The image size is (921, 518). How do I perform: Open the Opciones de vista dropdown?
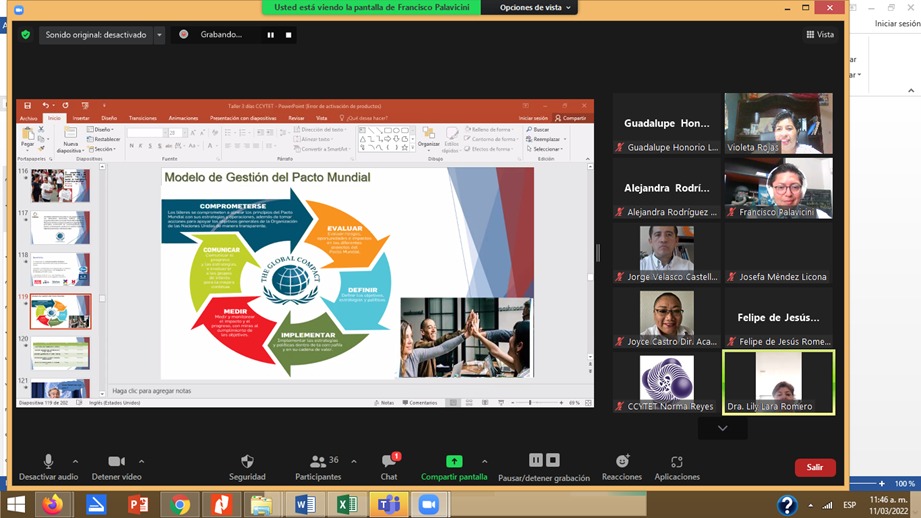pyautogui.click(x=535, y=8)
